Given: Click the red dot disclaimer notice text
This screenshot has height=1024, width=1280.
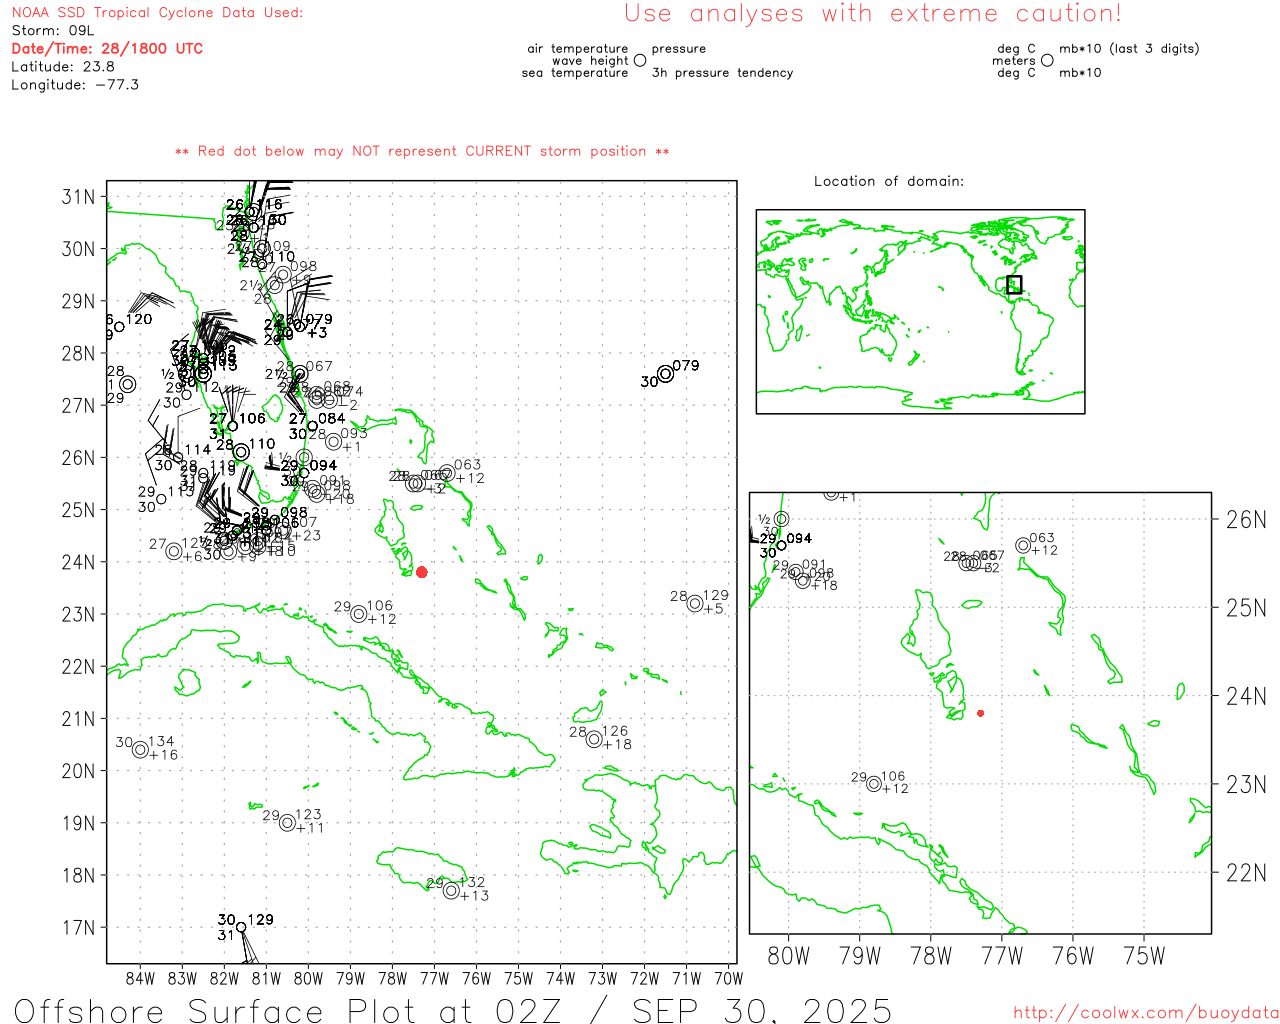Looking at the screenshot, I should 422,151.
